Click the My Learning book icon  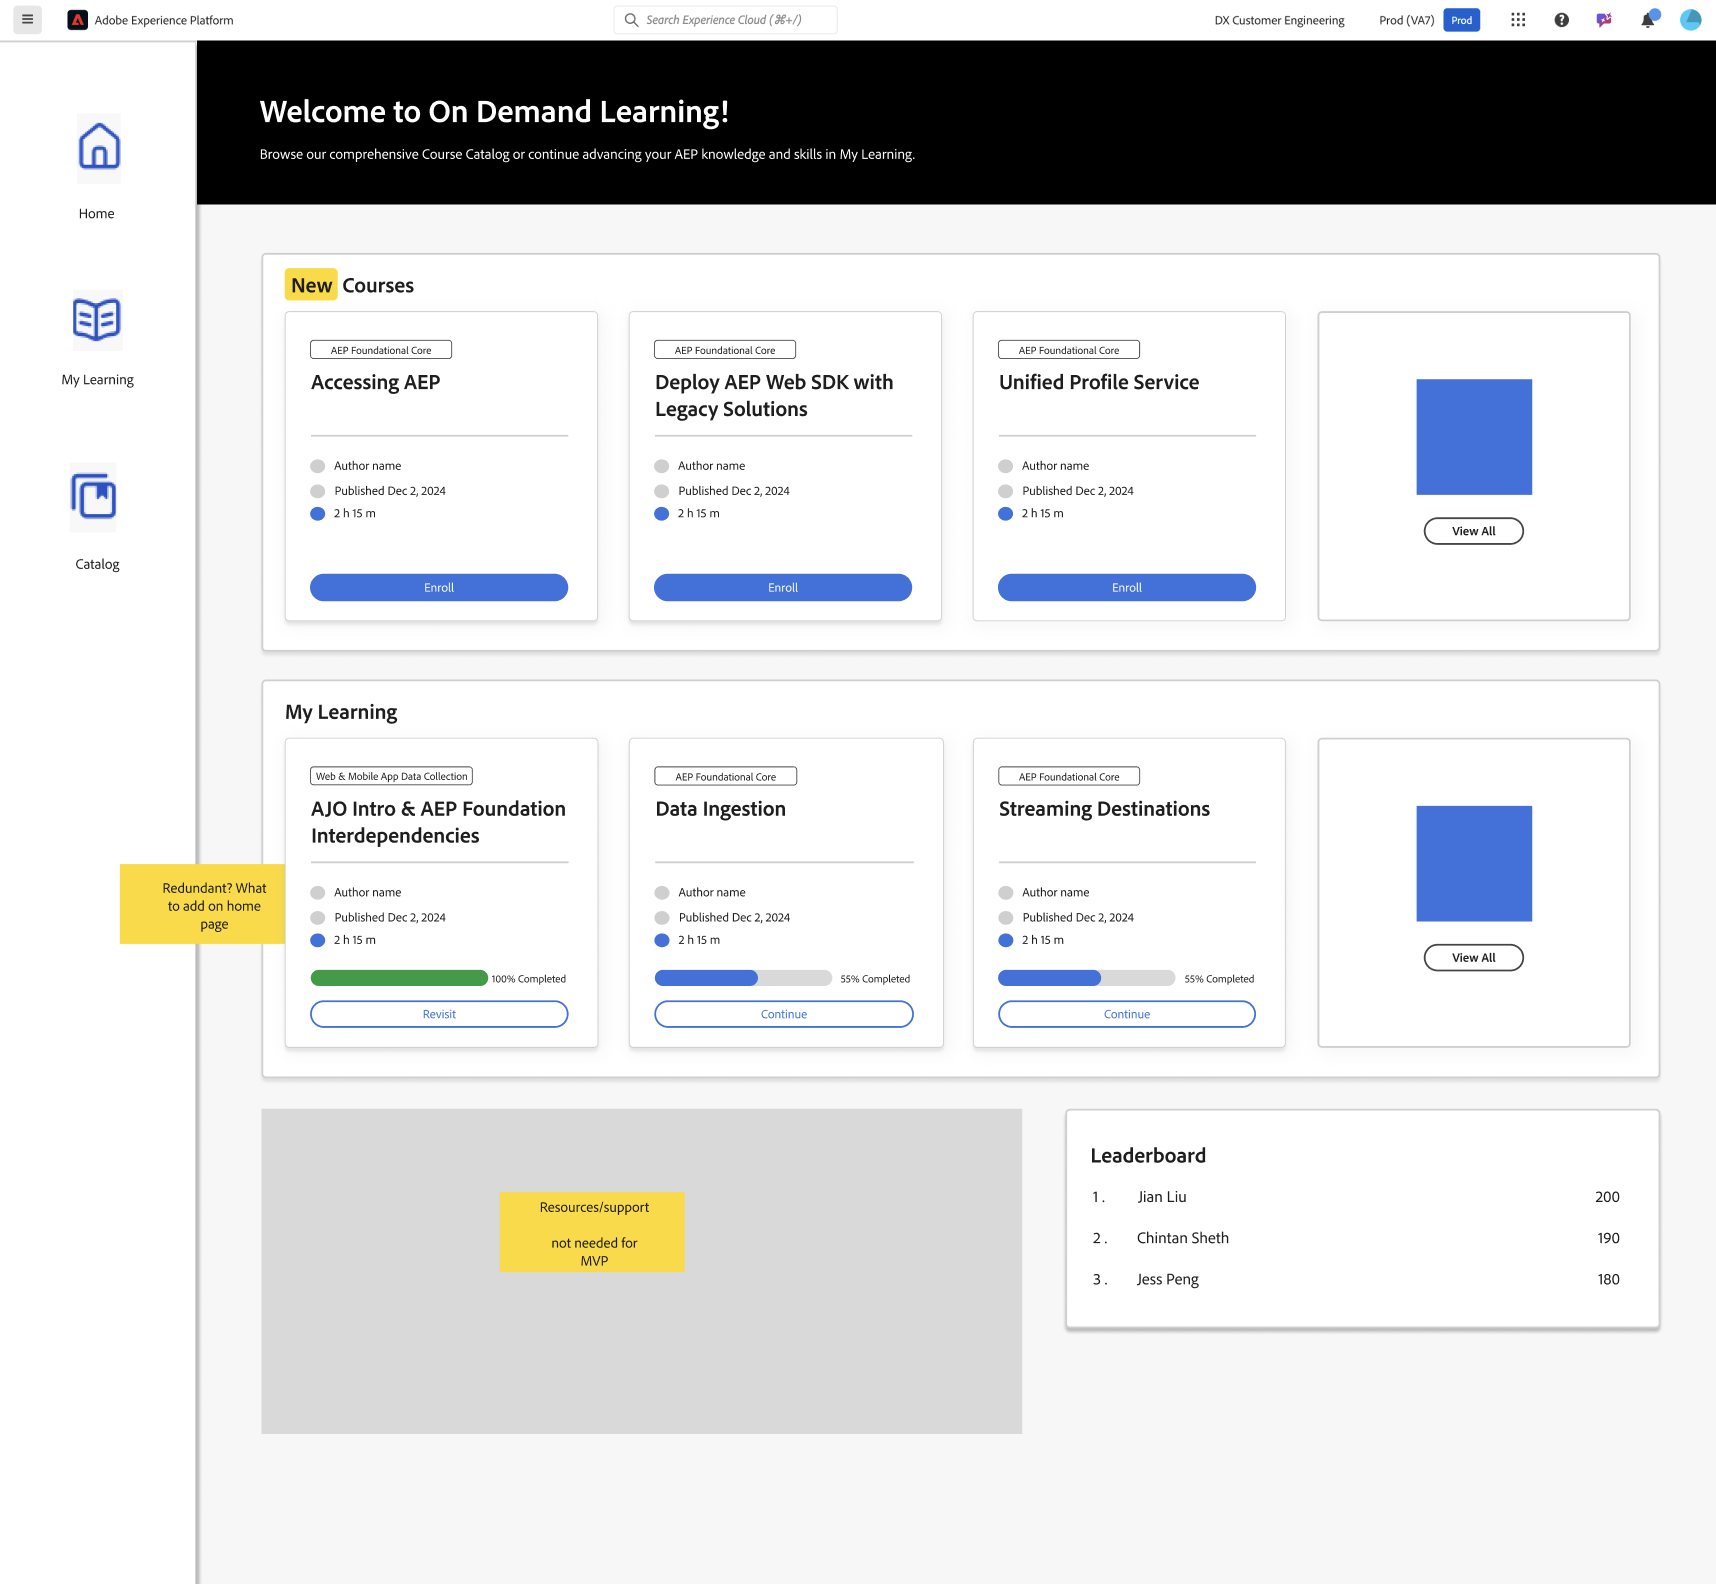click(x=97, y=320)
